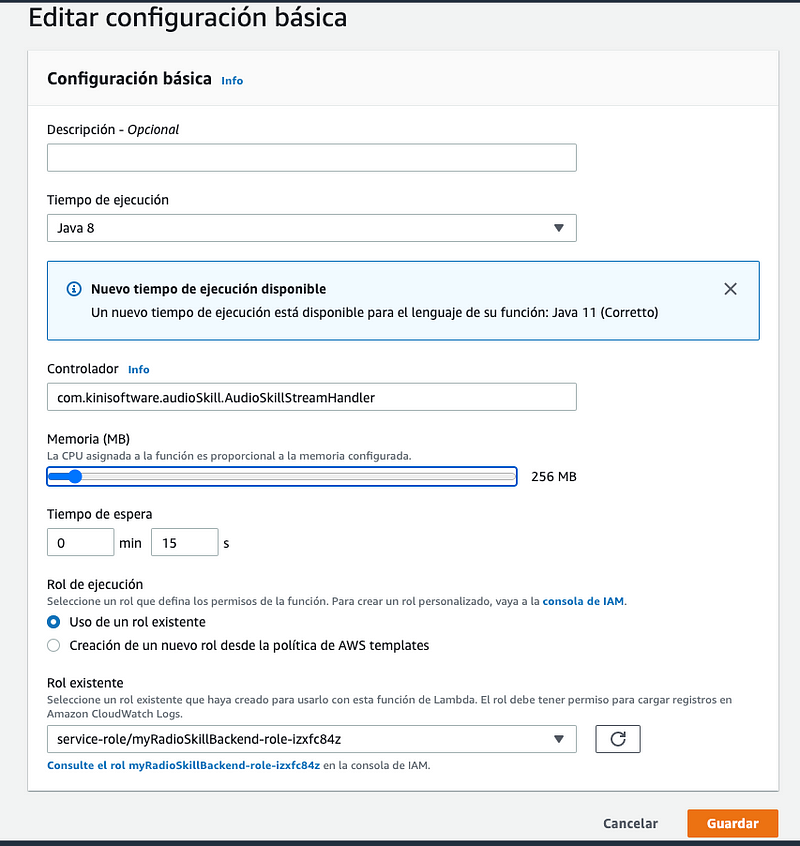
Task: Click Info link next to Controlador
Action: coord(139,369)
